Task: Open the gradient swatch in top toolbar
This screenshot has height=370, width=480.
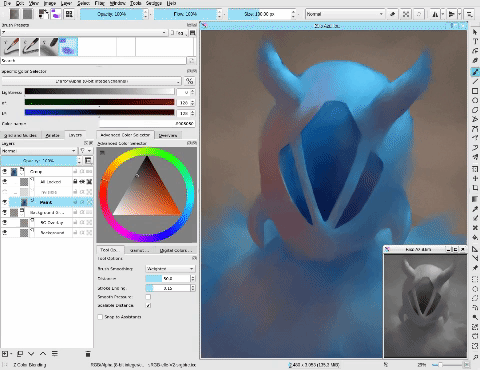Action: point(14,14)
